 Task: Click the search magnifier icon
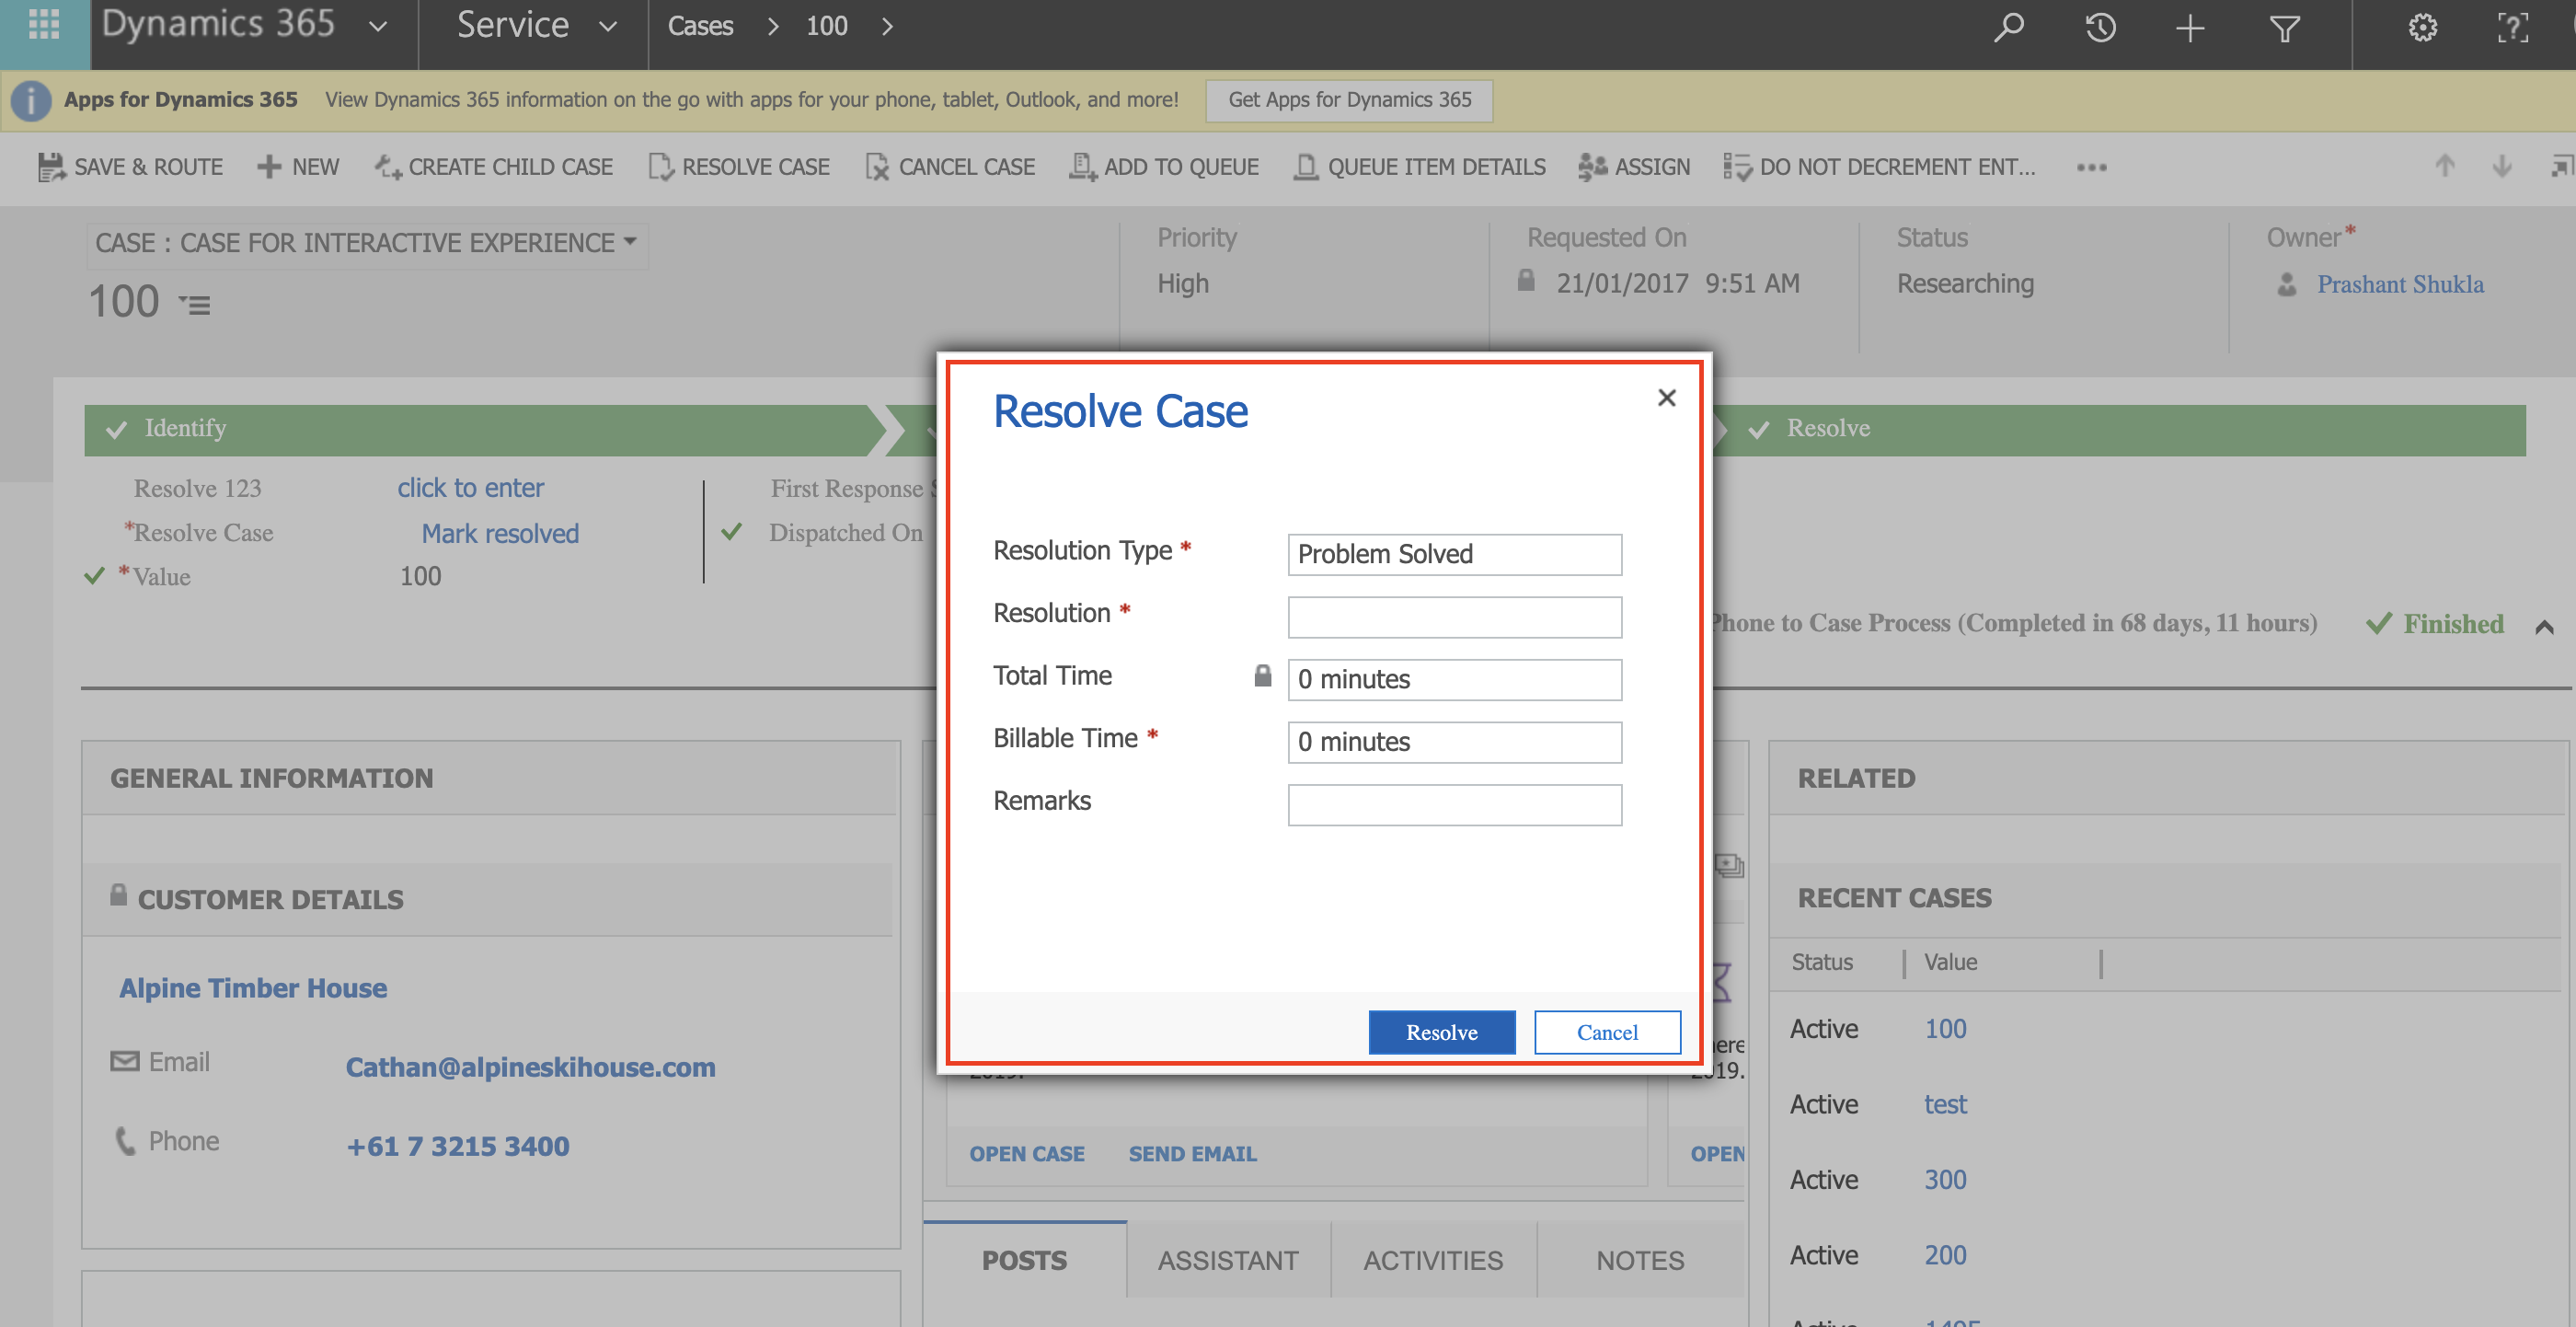point(2007,27)
